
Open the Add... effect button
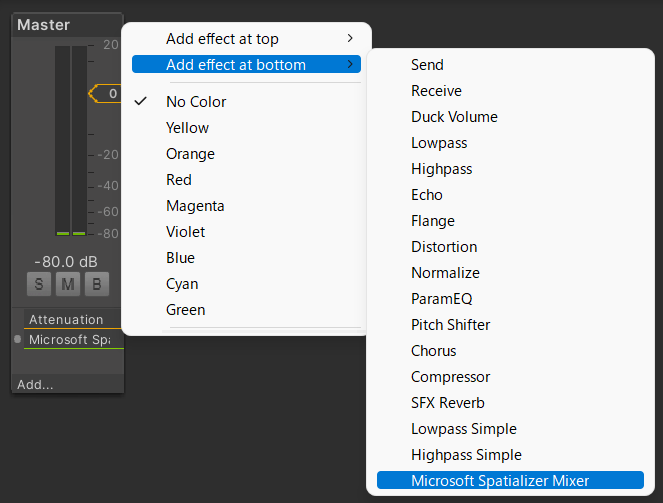coord(36,384)
